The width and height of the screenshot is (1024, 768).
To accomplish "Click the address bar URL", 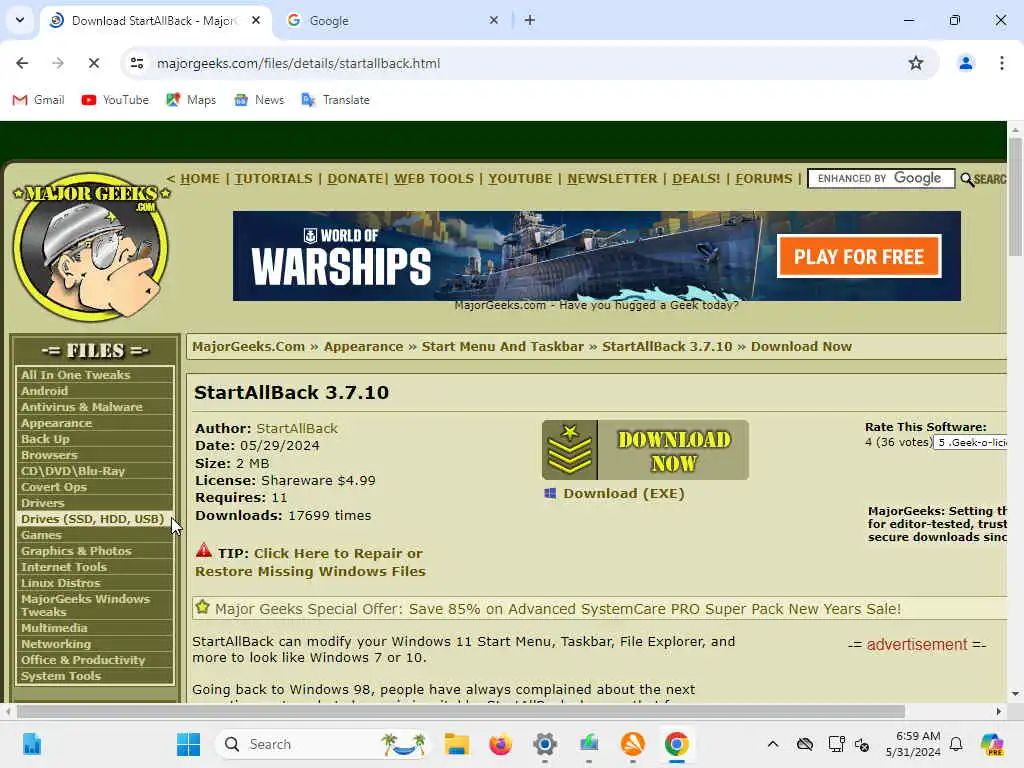I will pos(298,63).
